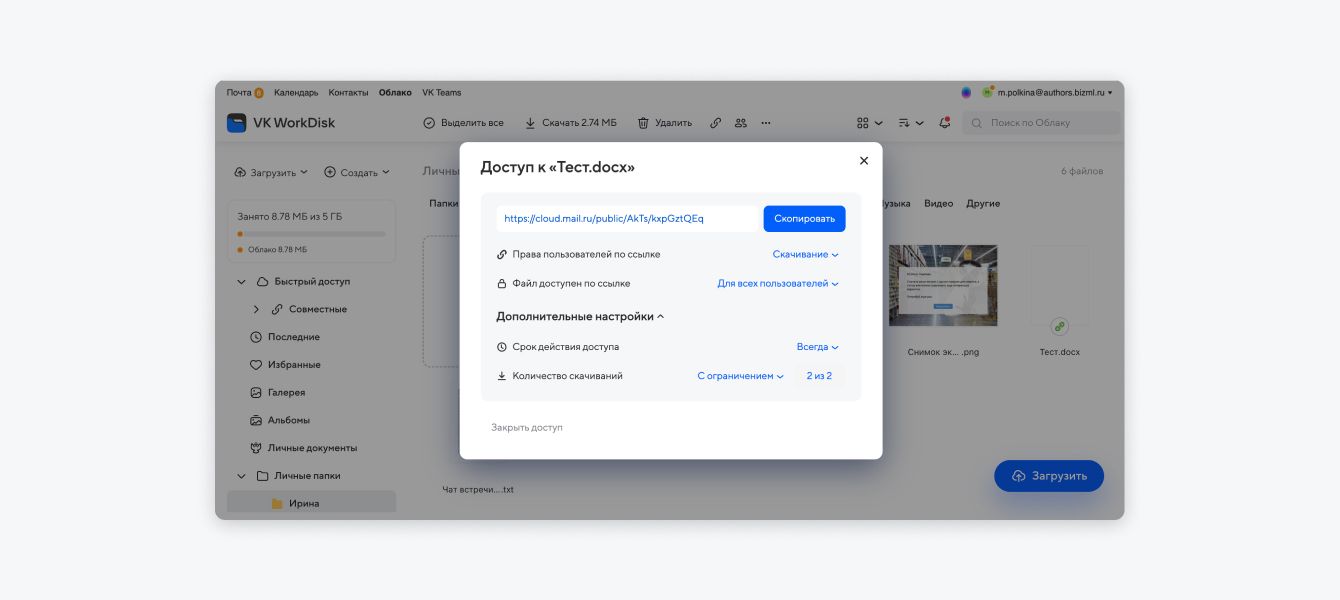Click the green link badge on Тест.docx

click(x=1059, y=326)
